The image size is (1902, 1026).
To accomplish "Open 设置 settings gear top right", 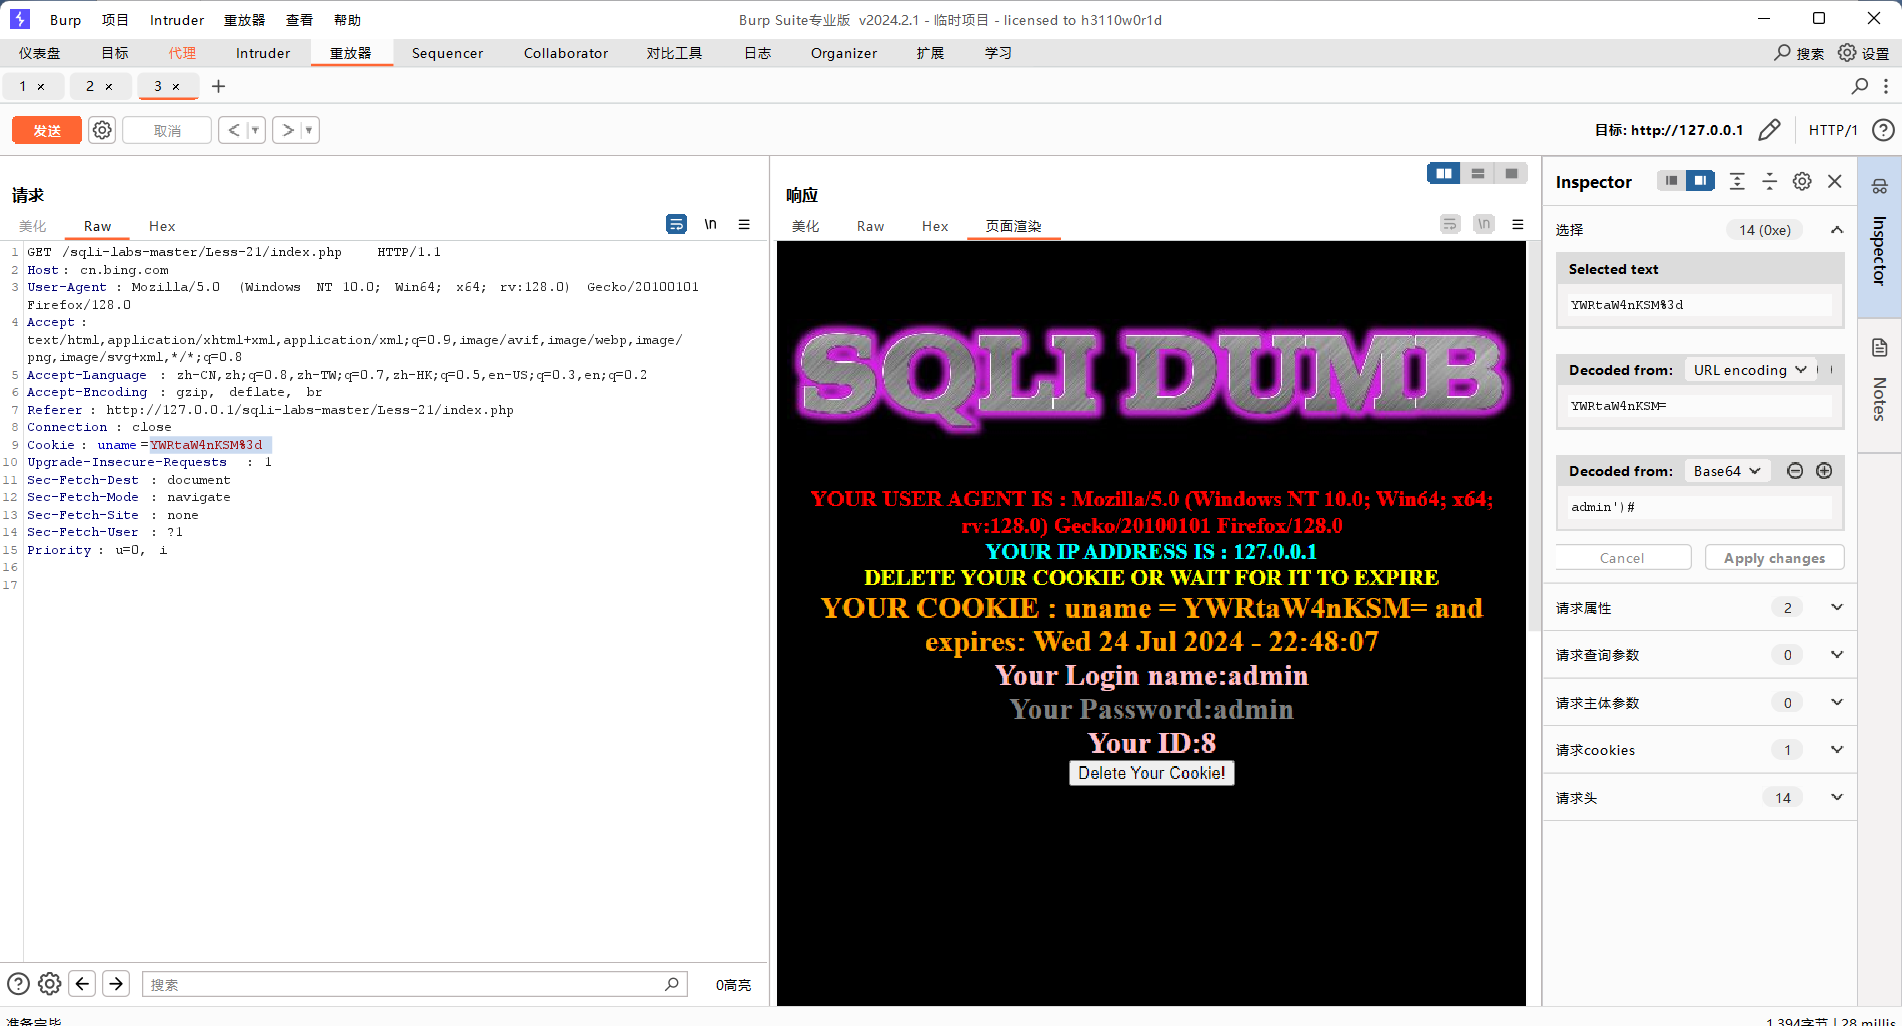I will 1864,53.
